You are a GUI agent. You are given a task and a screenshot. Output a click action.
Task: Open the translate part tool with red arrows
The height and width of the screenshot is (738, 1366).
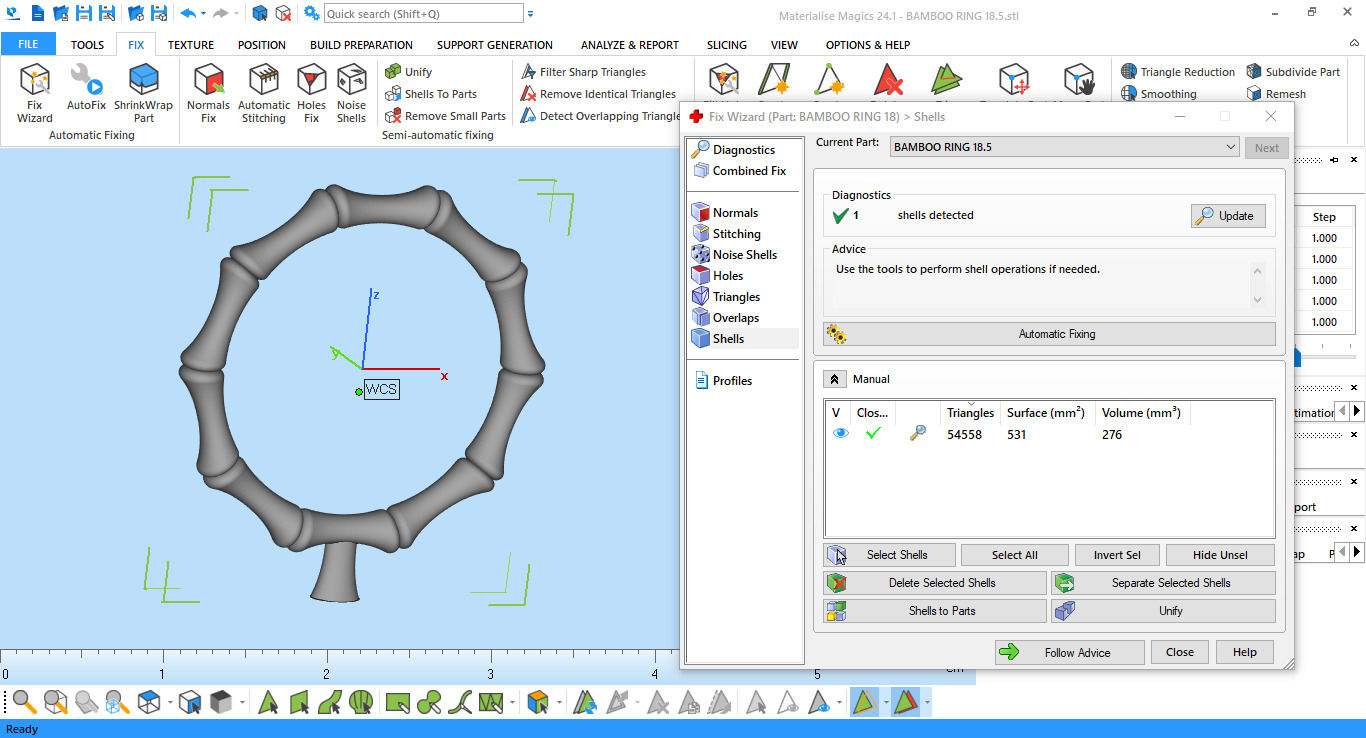(1014, 79)
